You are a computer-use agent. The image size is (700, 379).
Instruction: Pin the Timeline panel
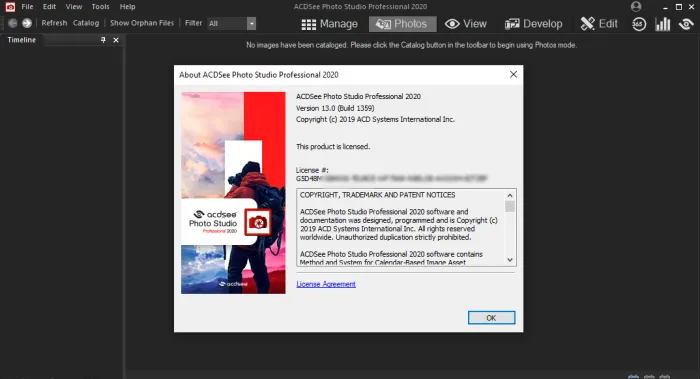pyautogui.click(x=103, y=40)
